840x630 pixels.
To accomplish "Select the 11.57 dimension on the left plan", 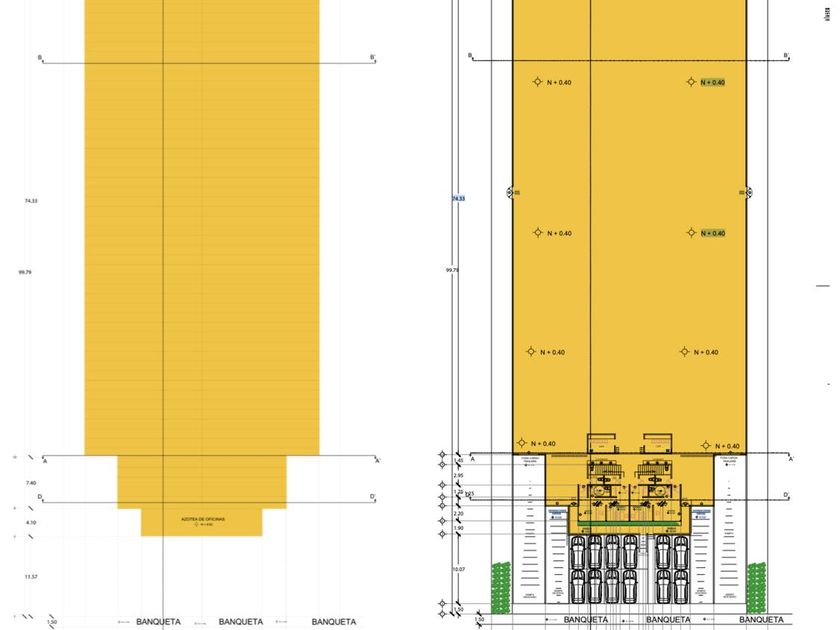I will (x=31, y=577).
